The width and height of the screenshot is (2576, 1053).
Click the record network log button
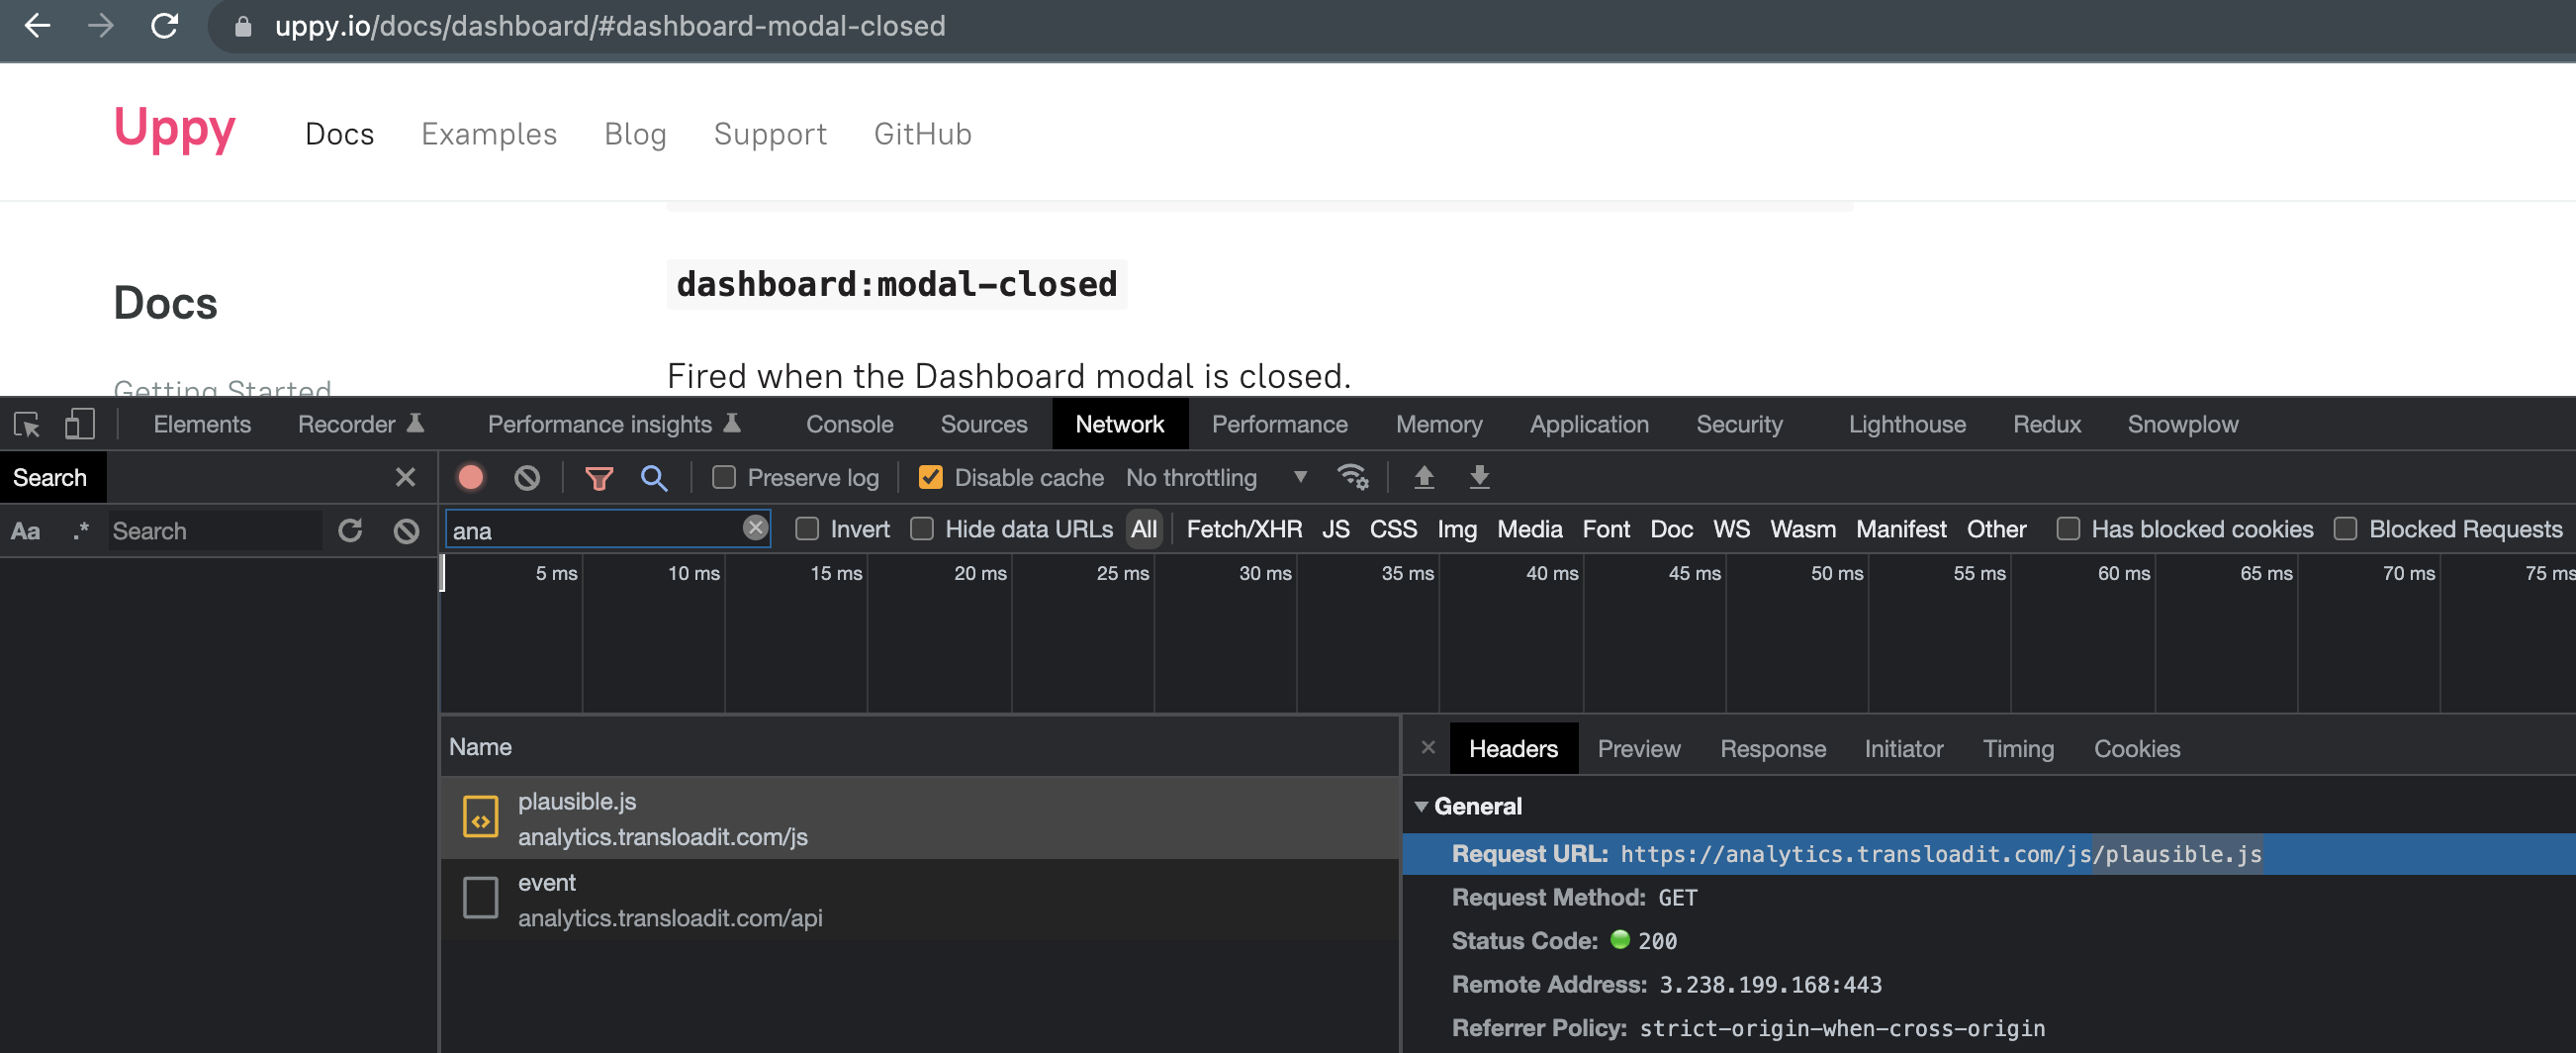(x=470, y=477)
